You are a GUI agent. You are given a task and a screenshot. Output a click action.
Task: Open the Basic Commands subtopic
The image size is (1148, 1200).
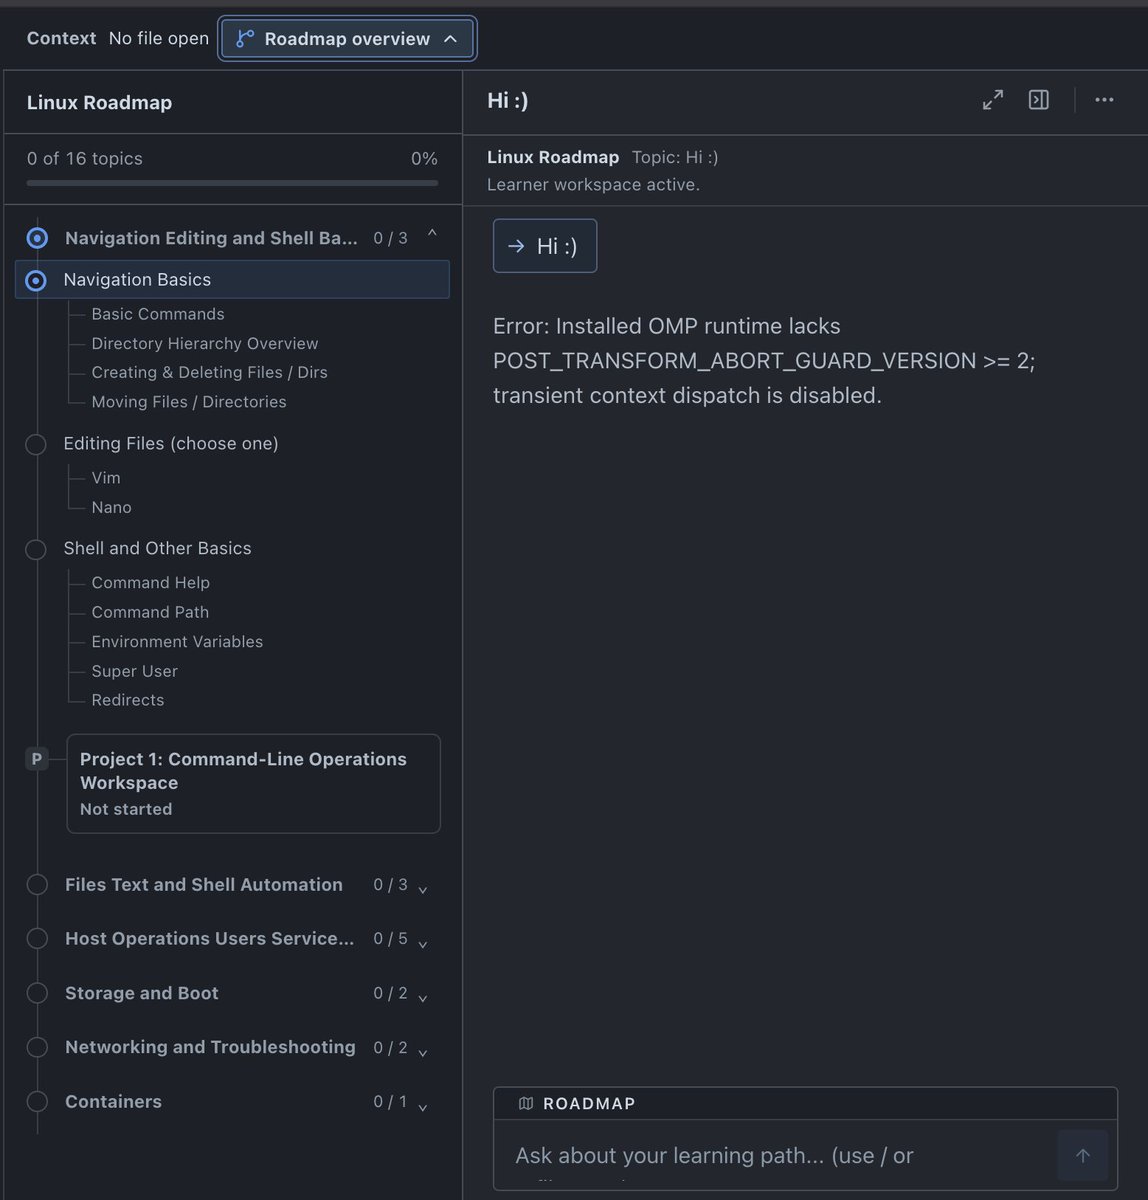(158, 314)
